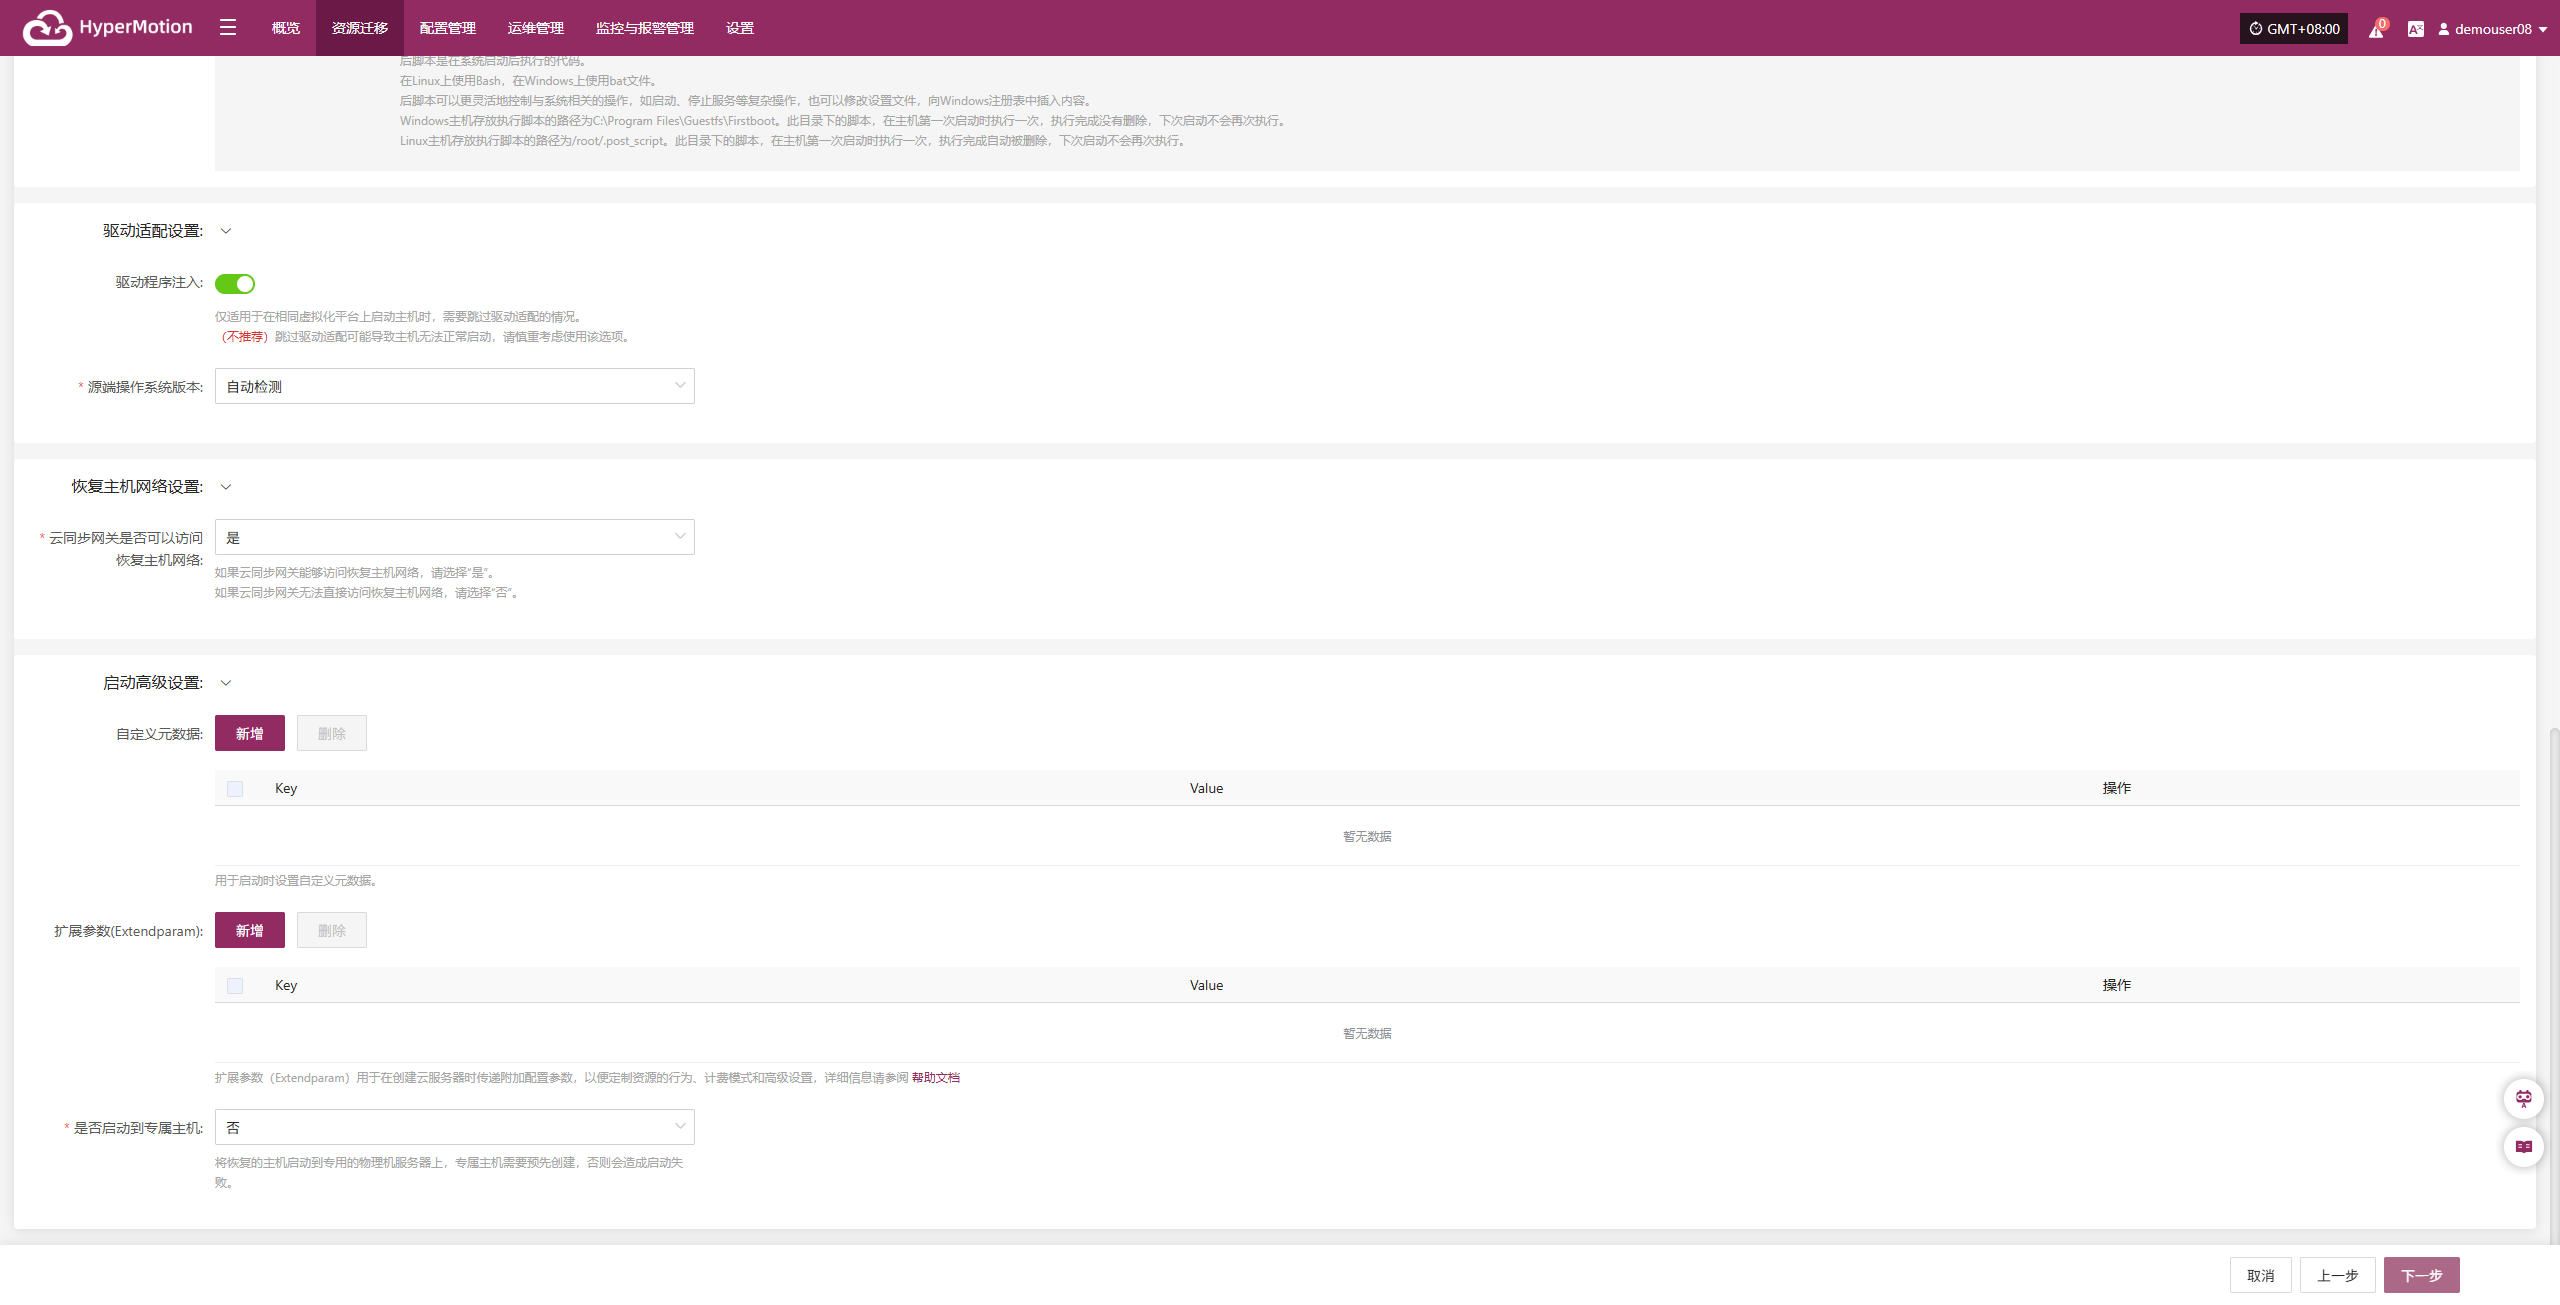
Task: Click the HyperMotion cloud logo
Action: click(47, 28)
